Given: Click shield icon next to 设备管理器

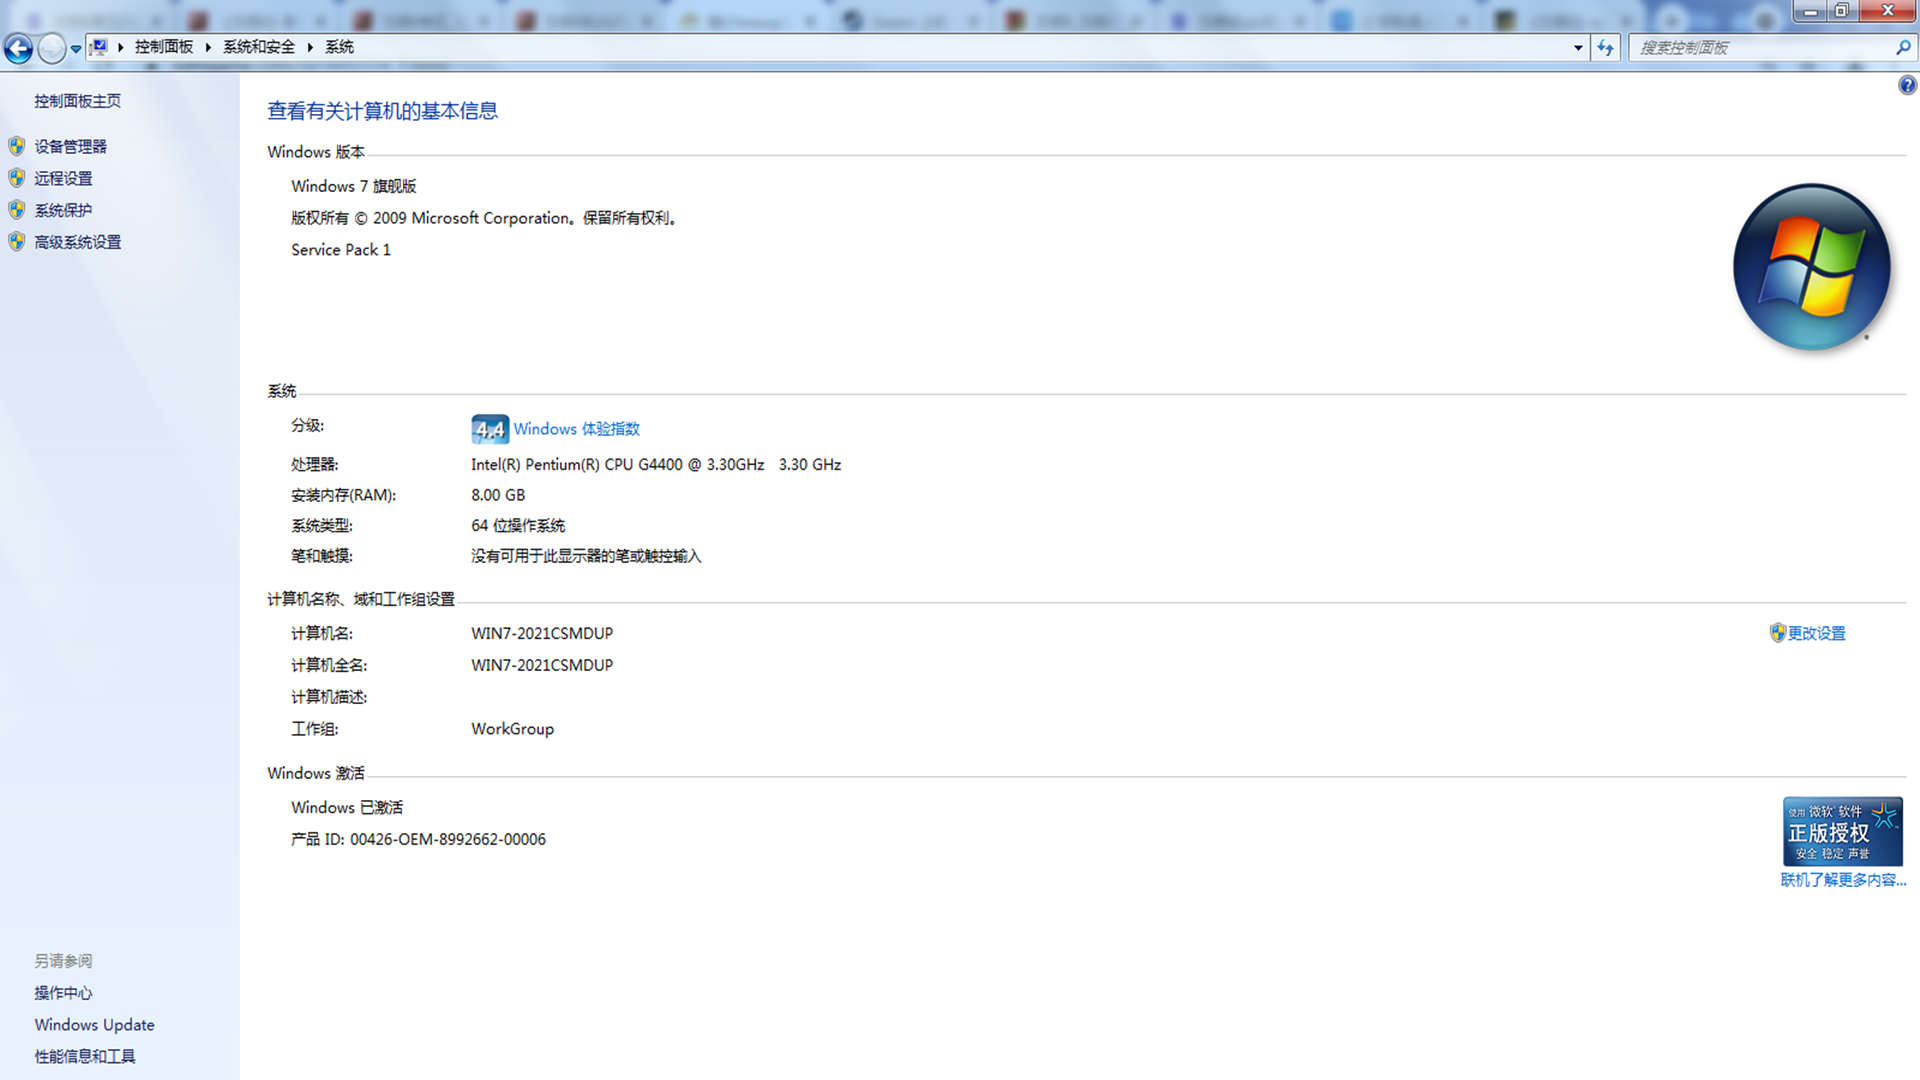Looking at the screenshot, I should pyautogui.click(x=17, y=146).
